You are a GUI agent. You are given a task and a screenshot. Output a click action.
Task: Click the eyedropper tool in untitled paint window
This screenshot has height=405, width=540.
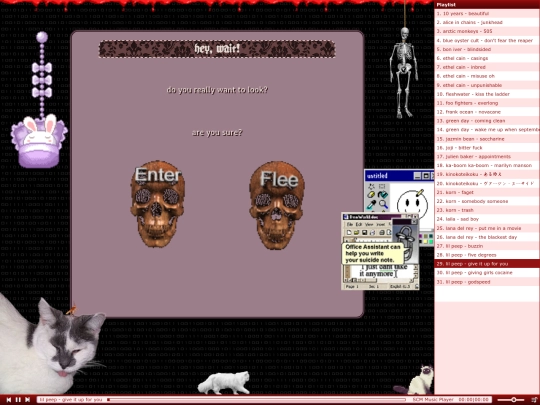[371, 205]
